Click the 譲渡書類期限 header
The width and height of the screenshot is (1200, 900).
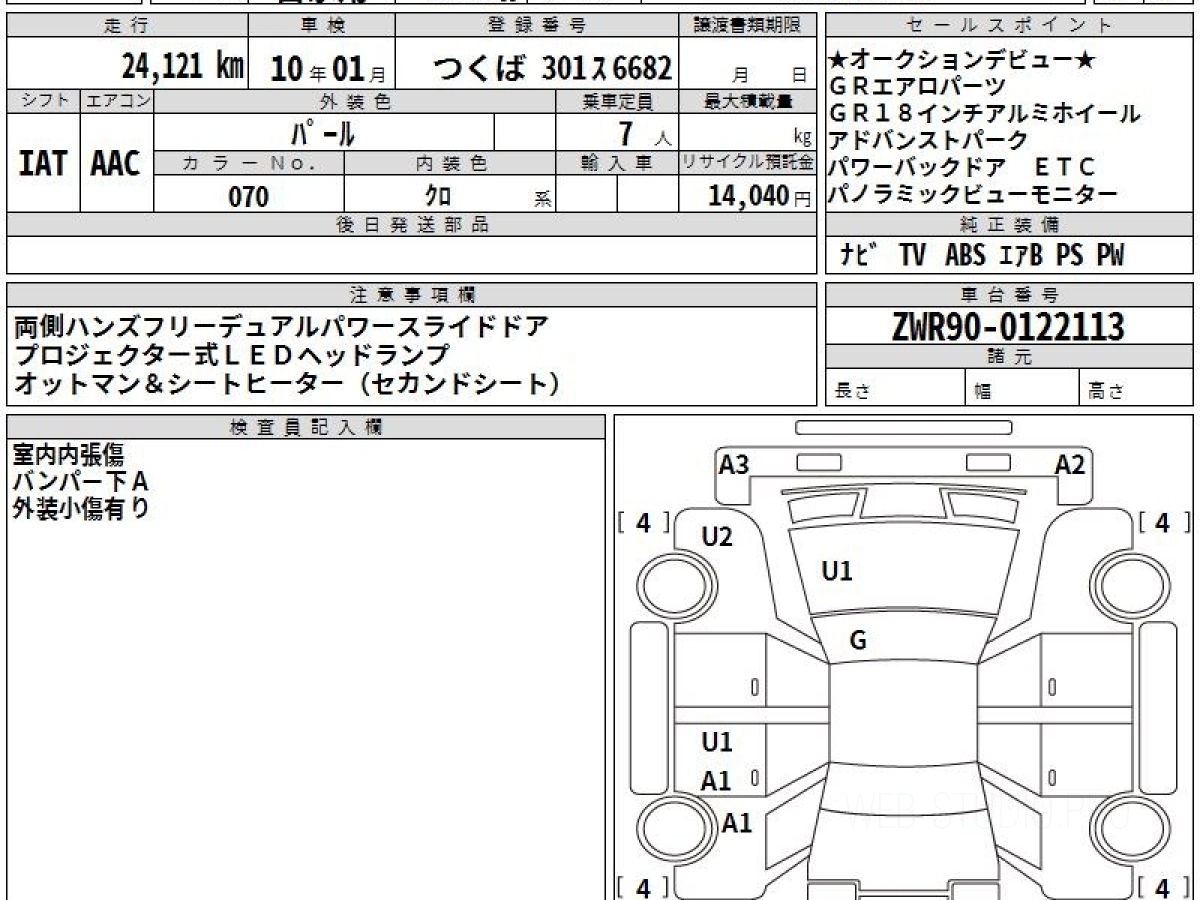click(748, 26)
